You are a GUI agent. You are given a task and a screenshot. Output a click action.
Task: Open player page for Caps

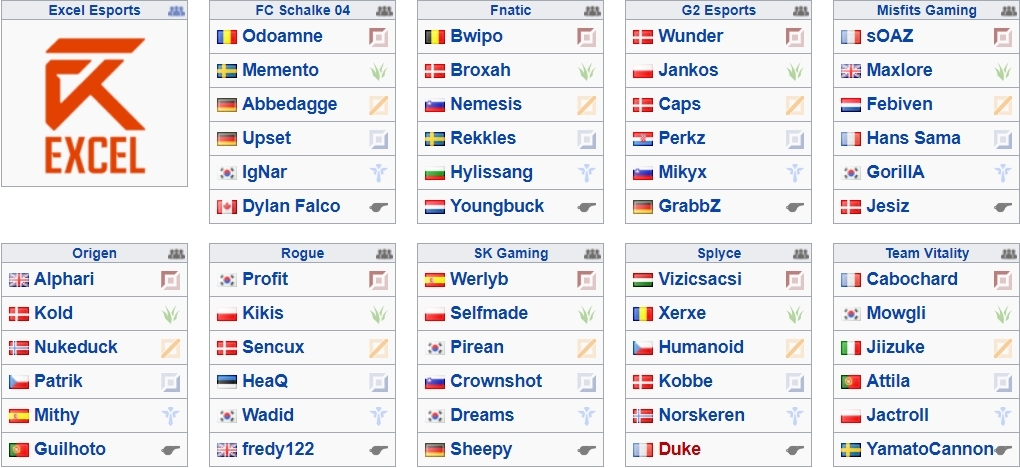680,104
